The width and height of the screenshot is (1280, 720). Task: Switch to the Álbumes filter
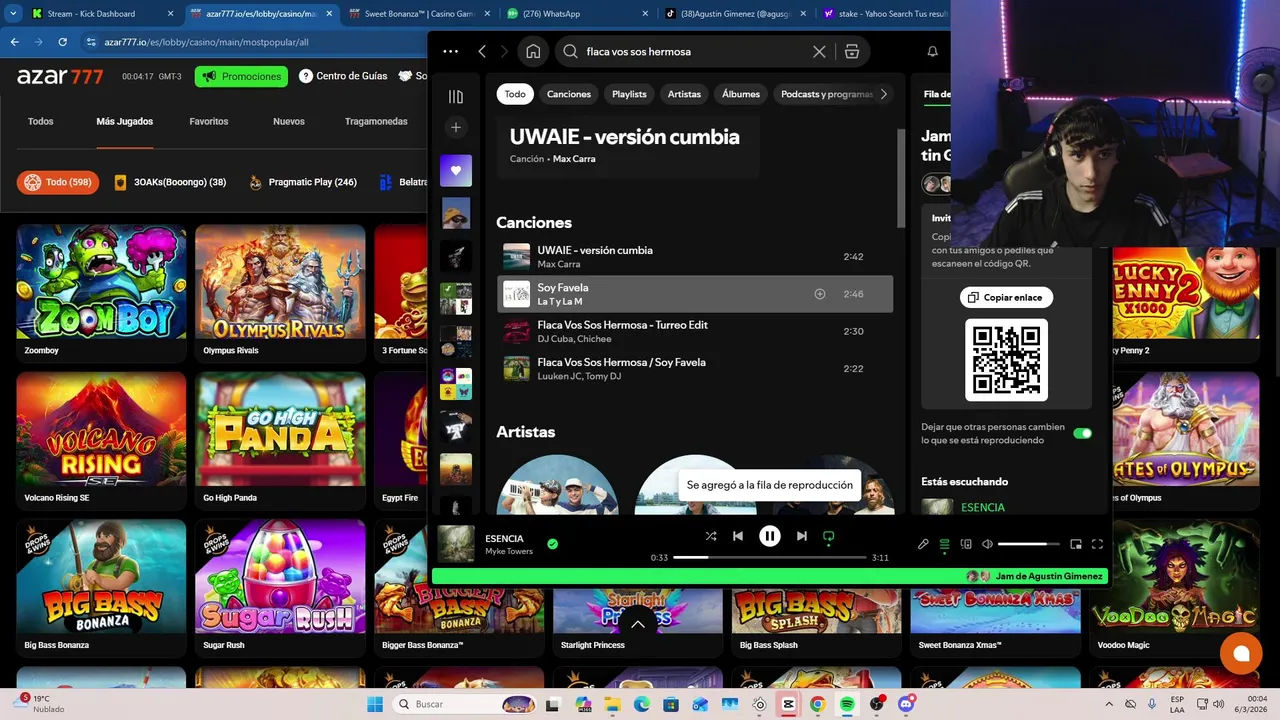741,94
